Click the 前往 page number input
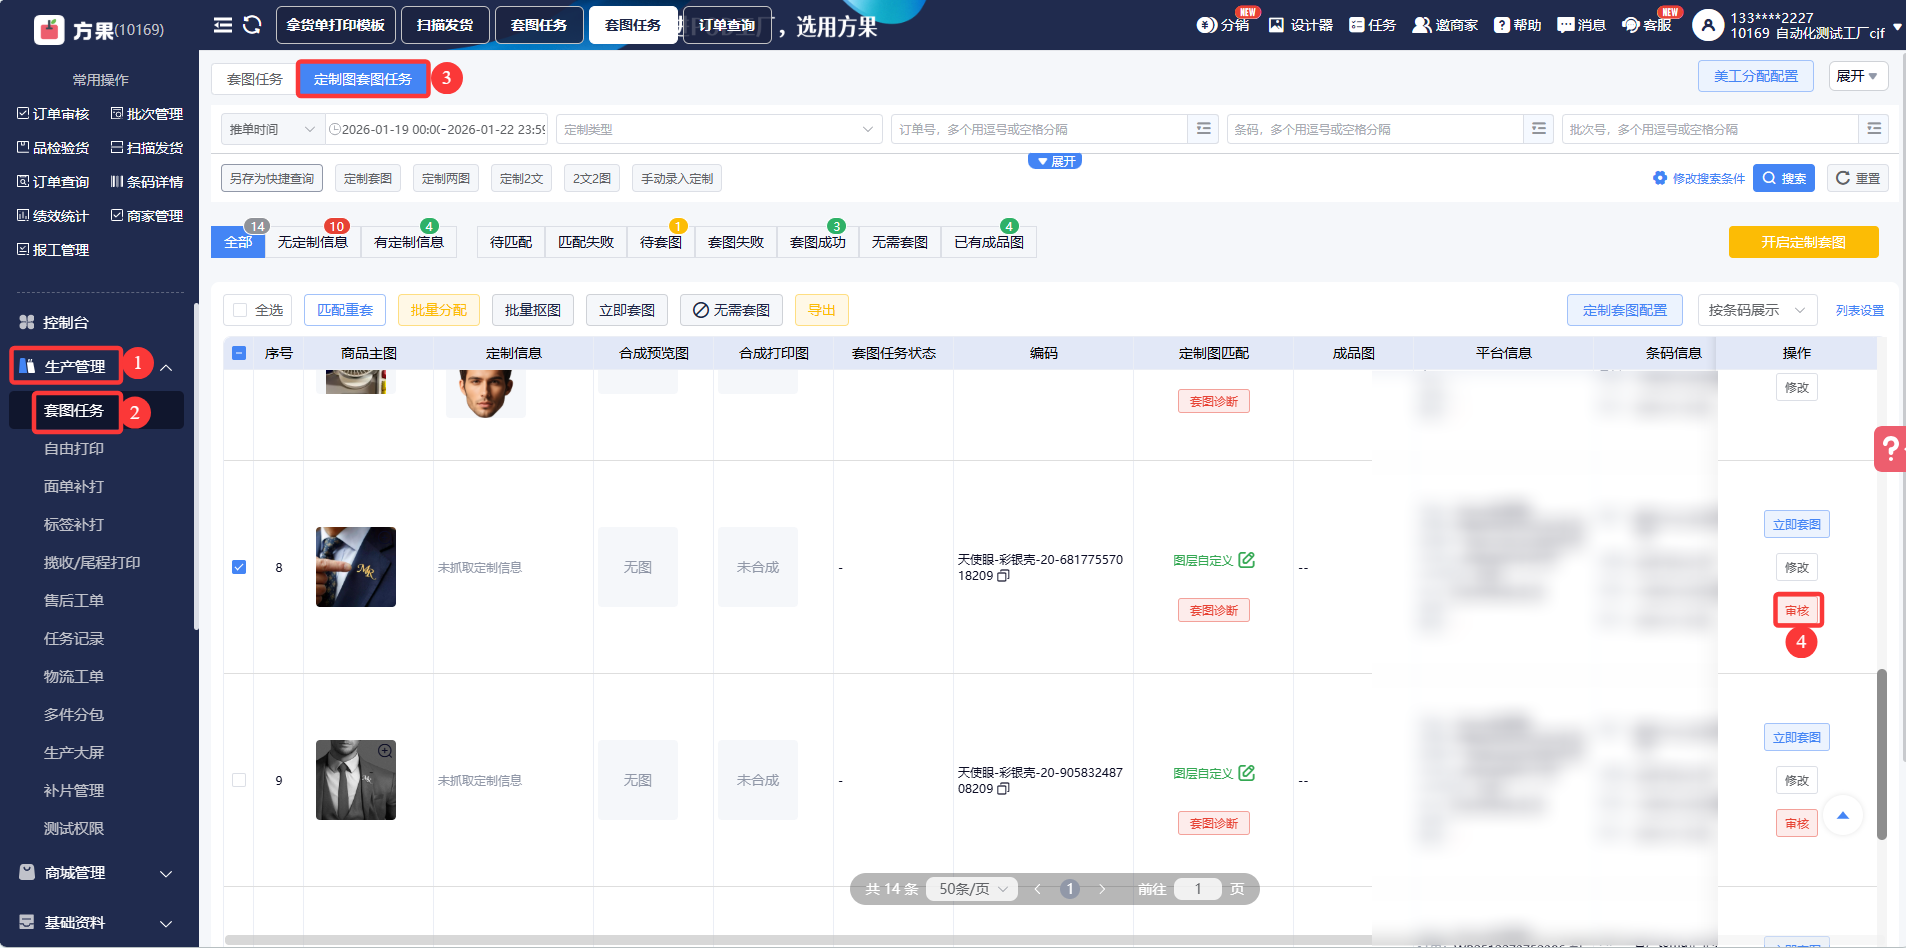This screenshot has height=948, width=1906. pos(1198,889)
